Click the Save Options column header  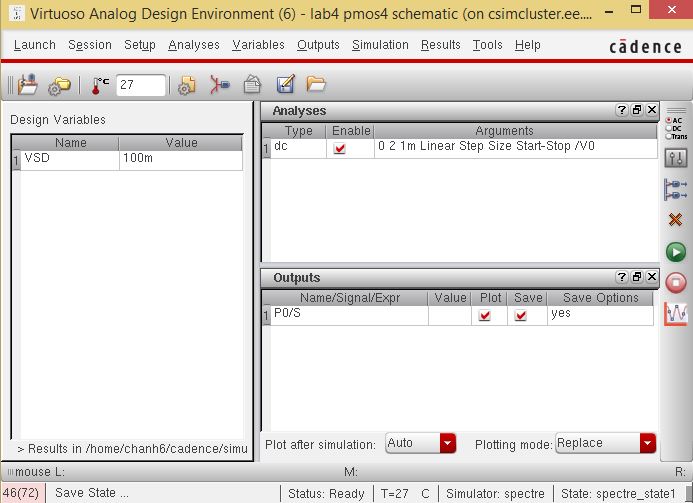tap(600, 298)
